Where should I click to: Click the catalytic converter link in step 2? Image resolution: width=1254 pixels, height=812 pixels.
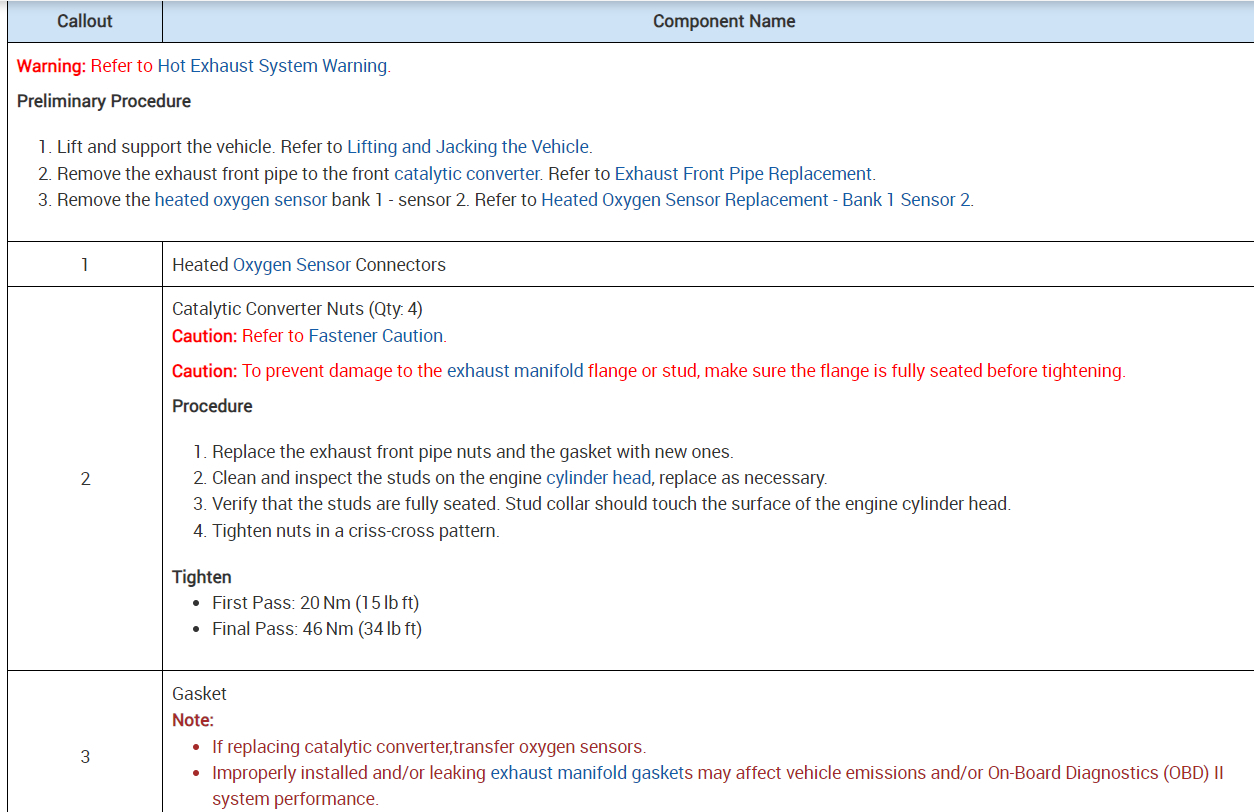tap(467, 173)
